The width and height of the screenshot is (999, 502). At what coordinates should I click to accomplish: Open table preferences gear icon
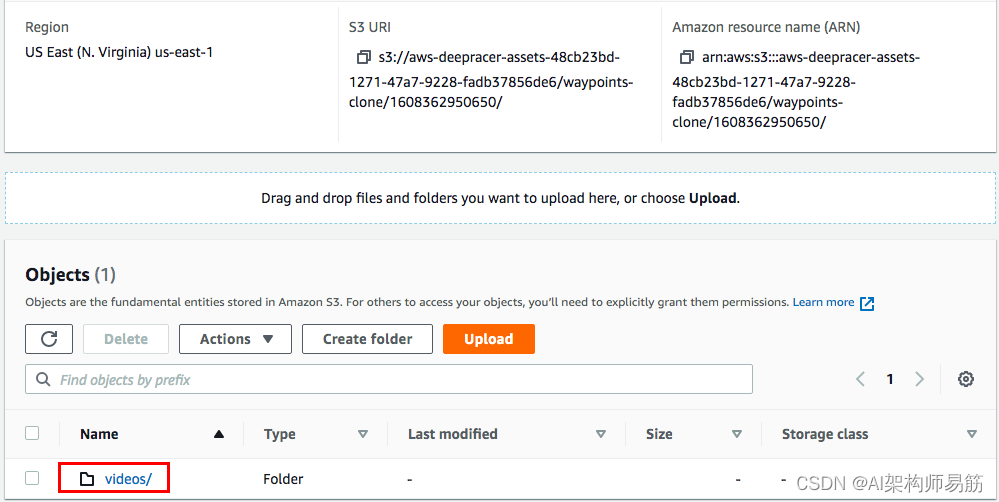click(965, 379)
